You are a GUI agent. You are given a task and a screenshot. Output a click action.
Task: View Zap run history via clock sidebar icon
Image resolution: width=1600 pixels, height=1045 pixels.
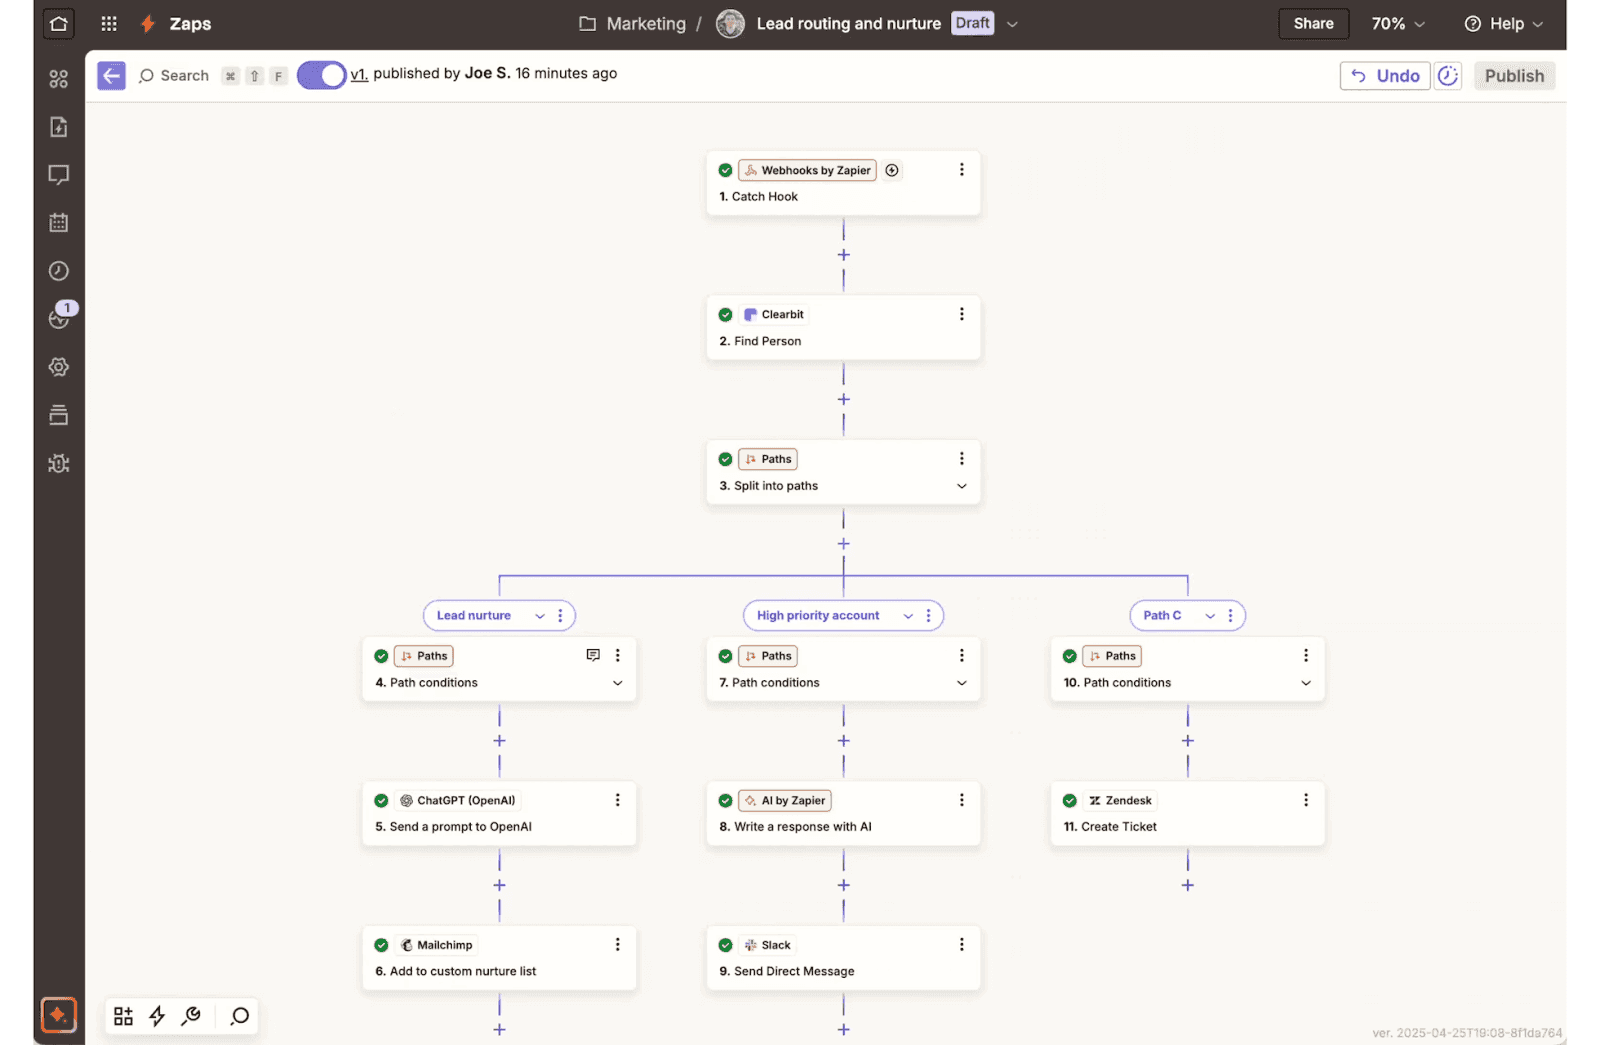pos(58,271)
